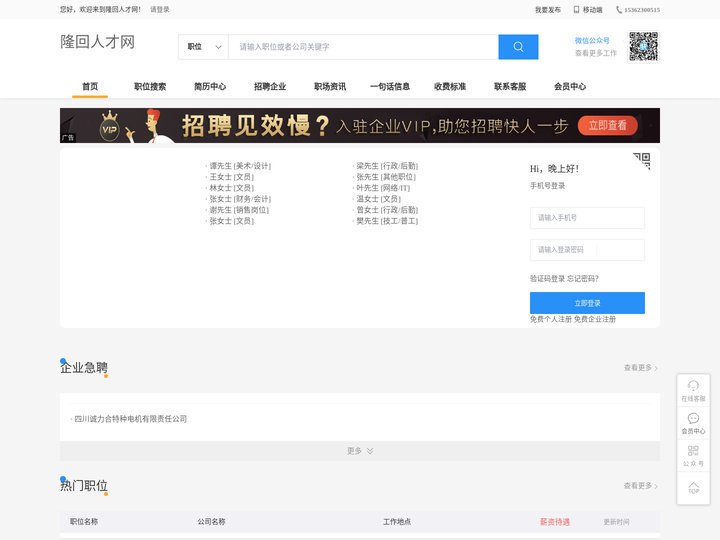Go to 首页 tab

pos(90,86)
